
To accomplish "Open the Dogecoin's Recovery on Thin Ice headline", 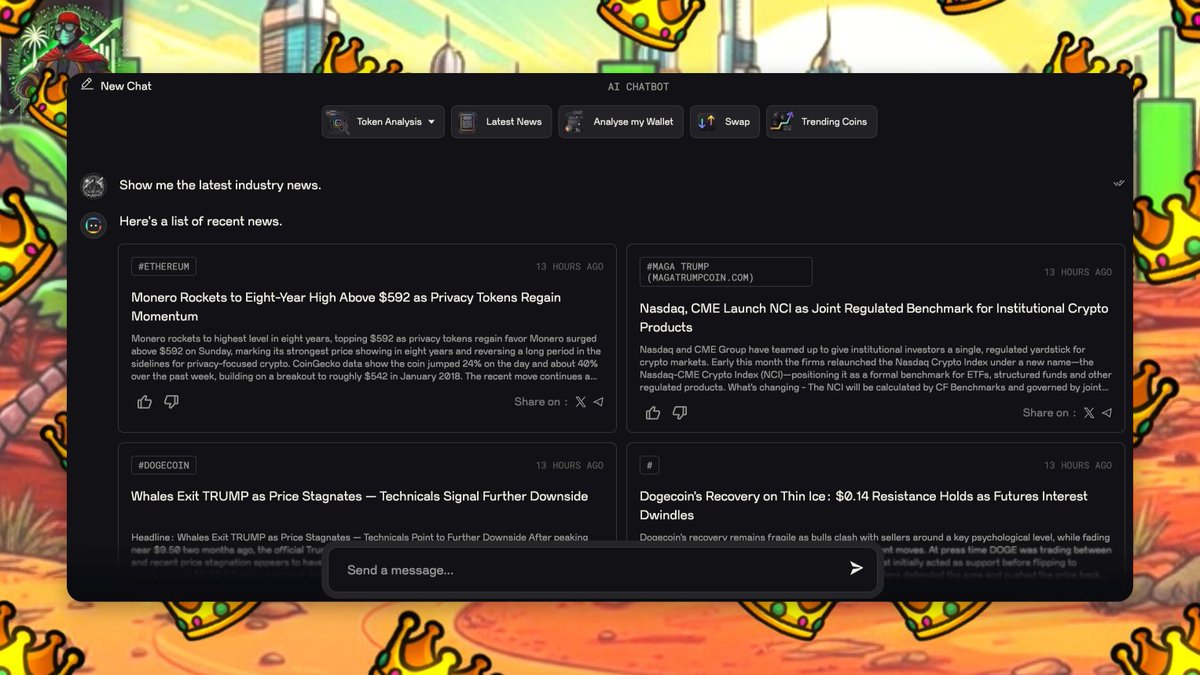I will pyautogui.click(x=864, y=505).
